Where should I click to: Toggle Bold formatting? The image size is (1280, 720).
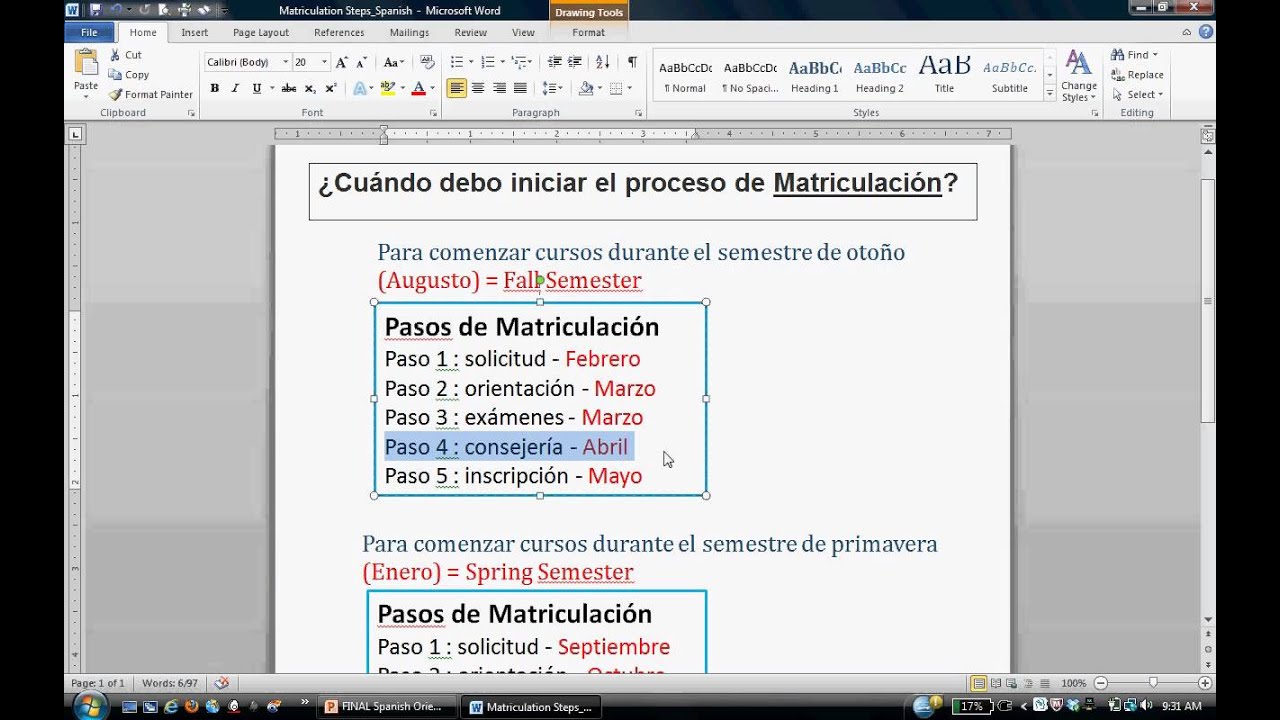point(214,88)
